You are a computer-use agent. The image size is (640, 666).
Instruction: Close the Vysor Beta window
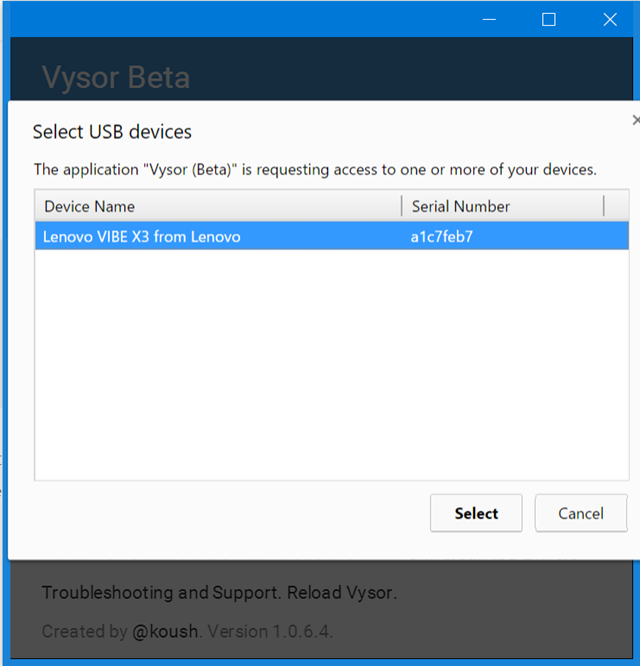pos(610,20)
